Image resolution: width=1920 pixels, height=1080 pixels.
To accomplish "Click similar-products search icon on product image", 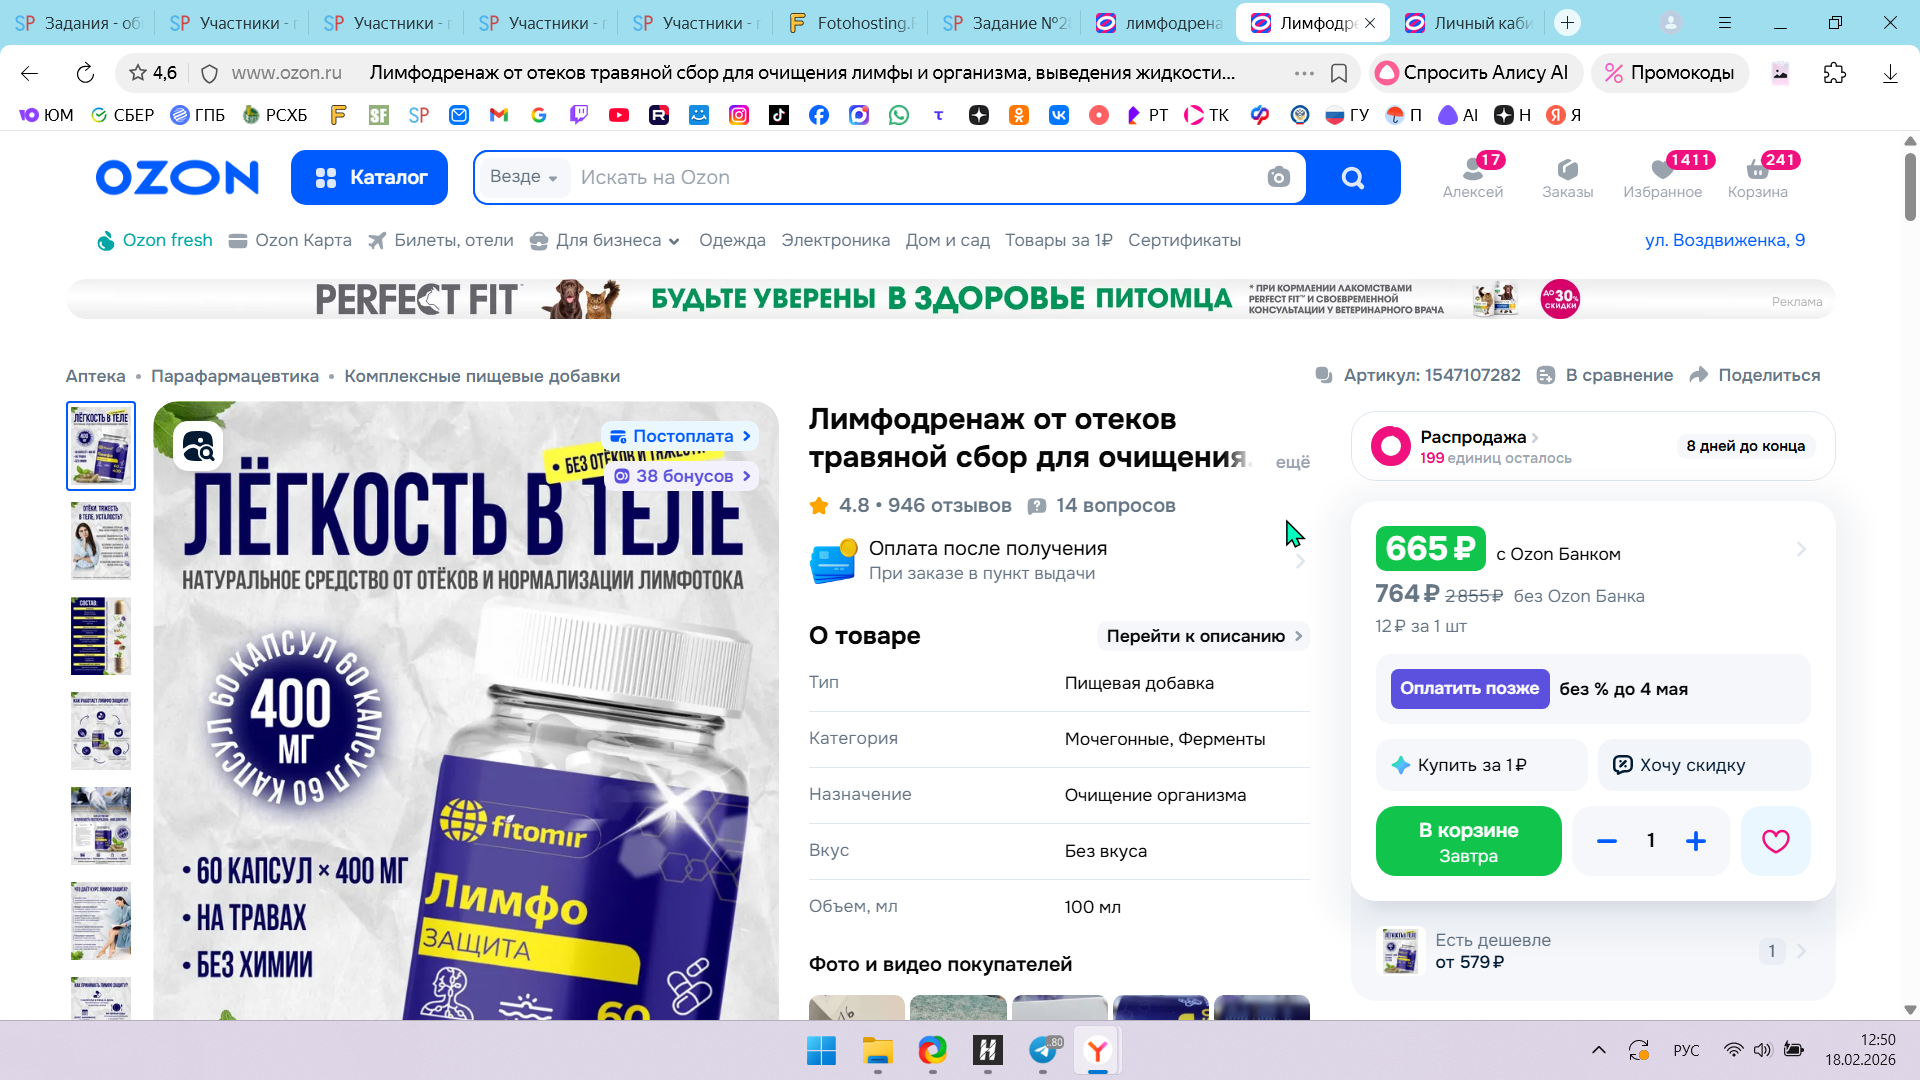I will coord(198,446).
